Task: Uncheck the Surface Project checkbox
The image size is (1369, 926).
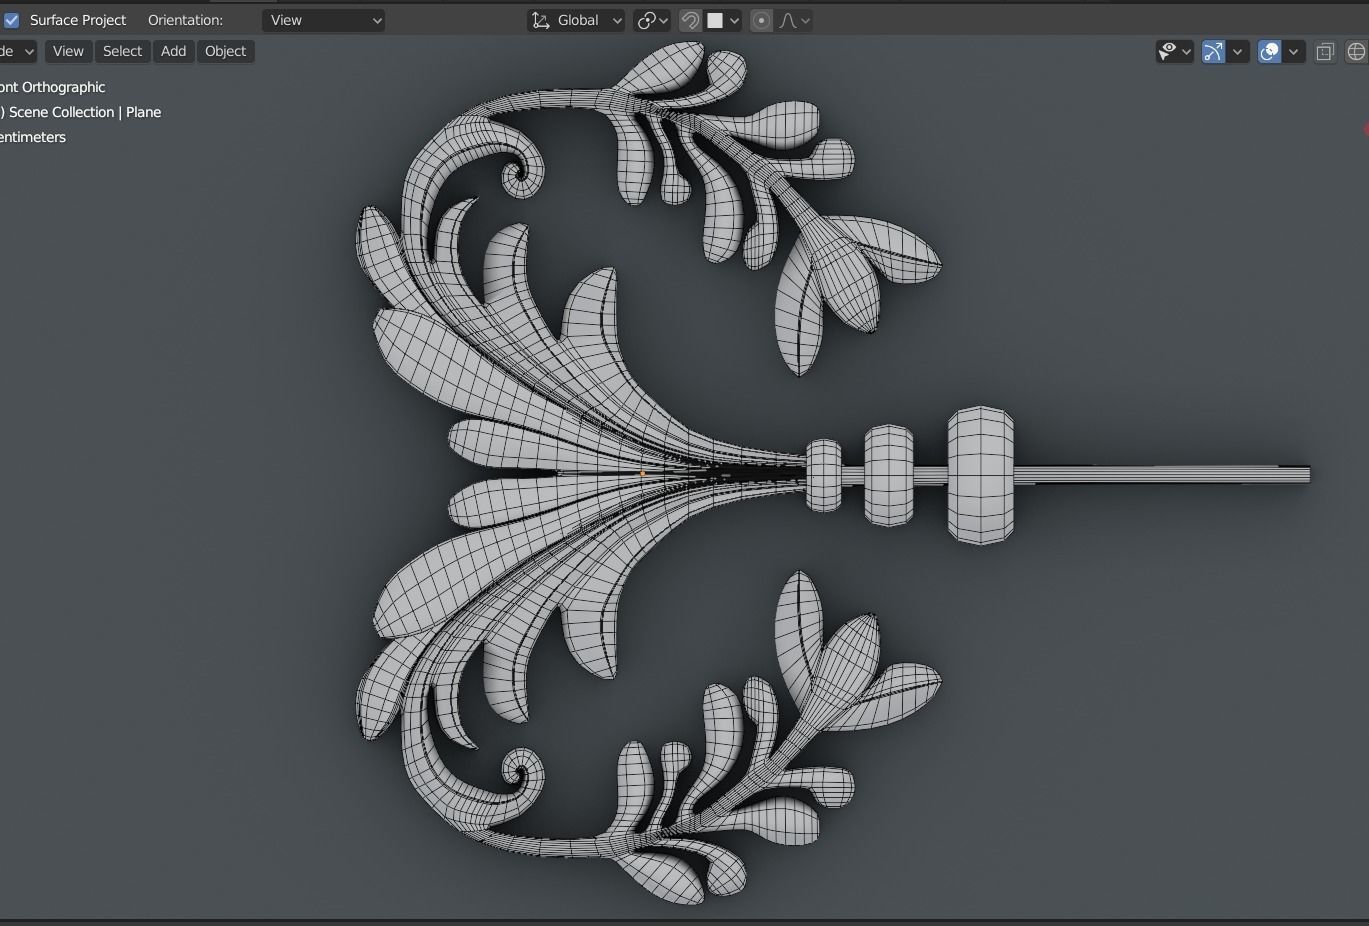Action: pos(12,20)
